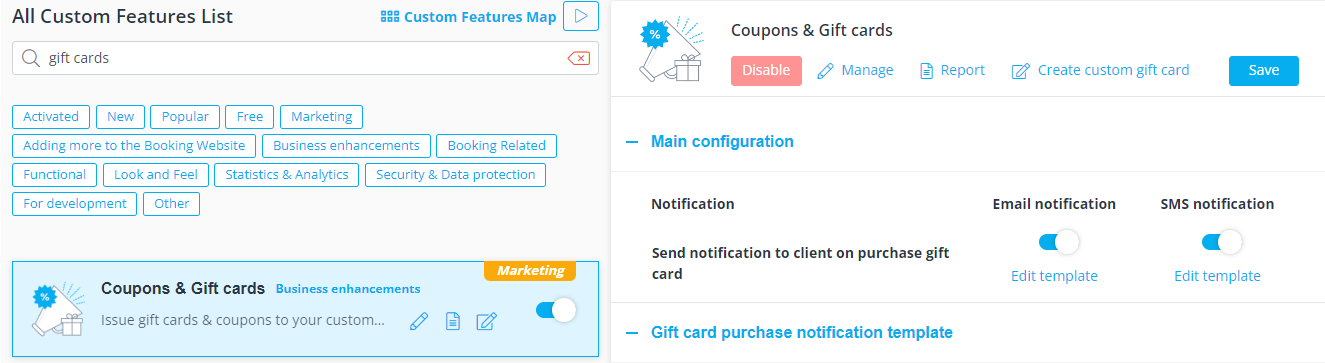The height and width of the screenshot is (363, 1325).
Task: Filter by the Marketing tag
Action: point(322,116)
